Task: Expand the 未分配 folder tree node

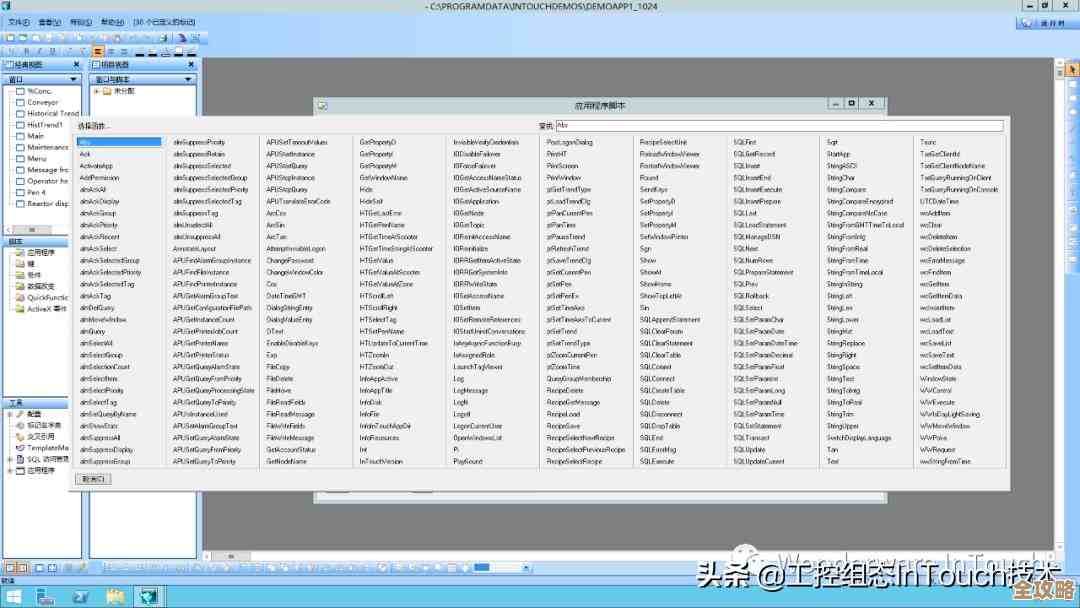Action: point(97,91)
